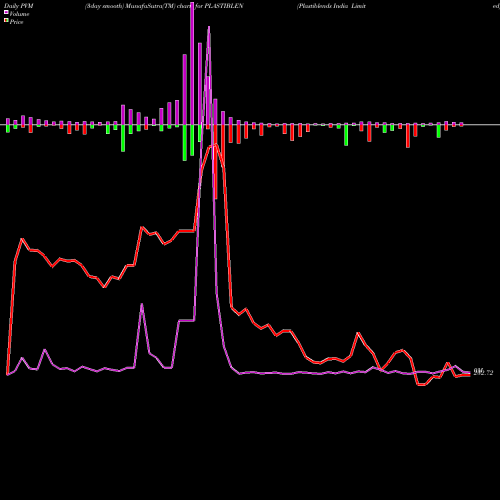
Task: Click the tallest purple volume bar
Action: pyautogui.click(x=192, y=62)
